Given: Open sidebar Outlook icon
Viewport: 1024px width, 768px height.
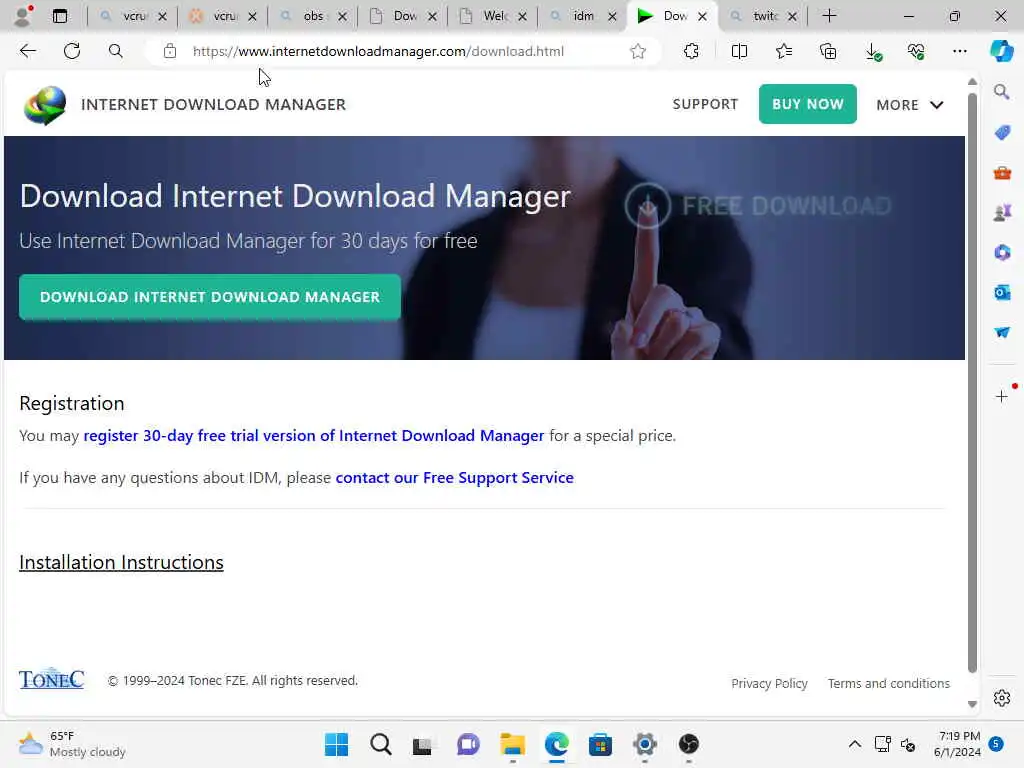Looking at the screenshot, I should click(x=1002, y=293).
